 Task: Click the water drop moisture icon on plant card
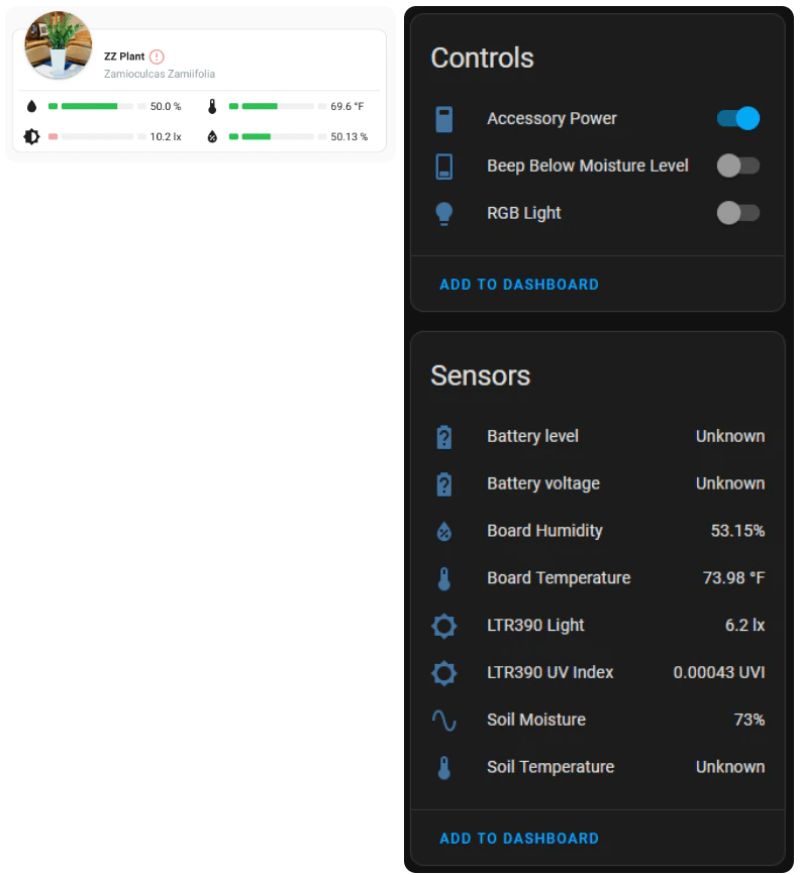[x=31, y=106]
